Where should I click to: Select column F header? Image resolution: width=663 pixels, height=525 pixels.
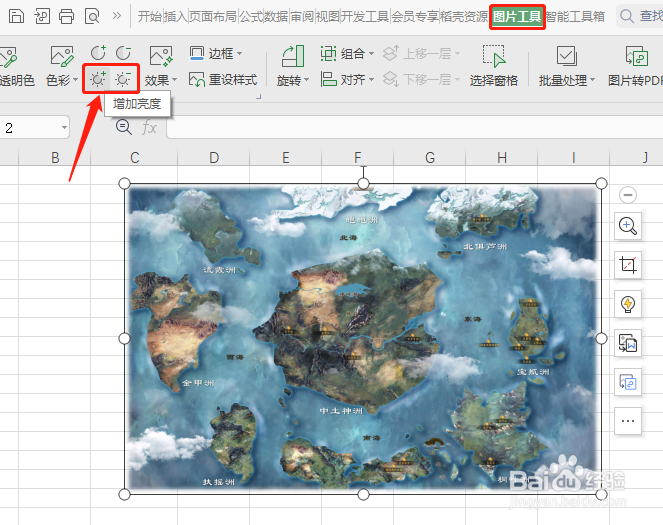point(358,158)
